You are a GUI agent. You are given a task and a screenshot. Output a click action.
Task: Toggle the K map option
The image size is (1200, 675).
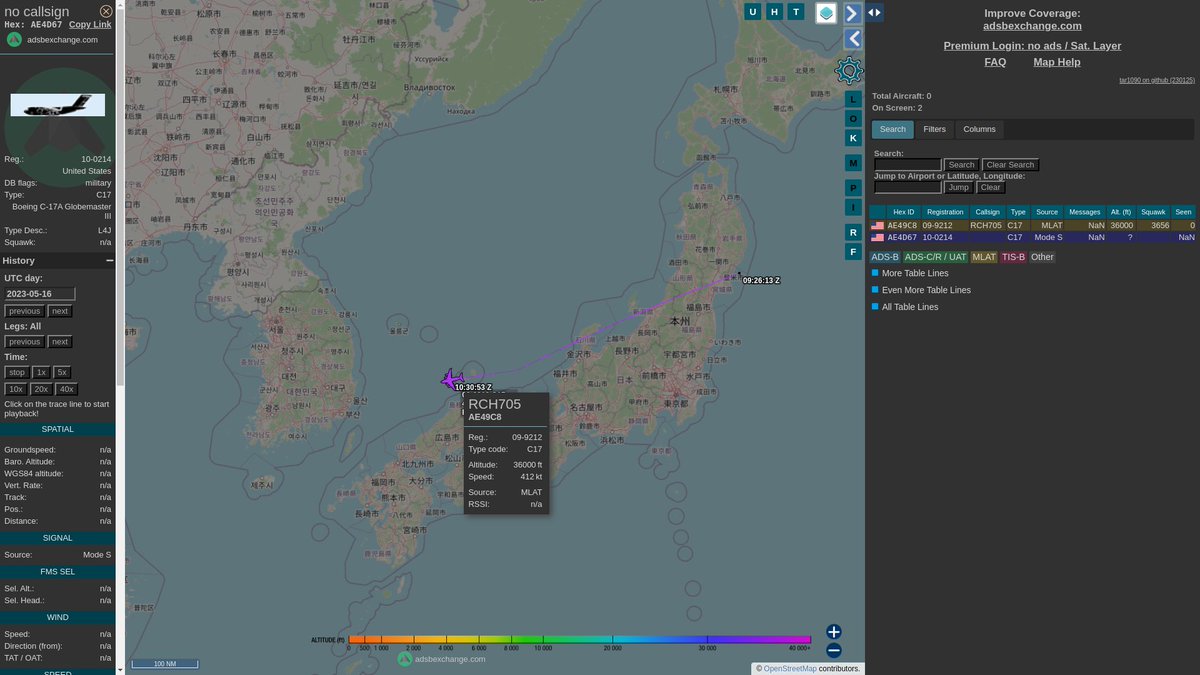click(x=853, y=138)
